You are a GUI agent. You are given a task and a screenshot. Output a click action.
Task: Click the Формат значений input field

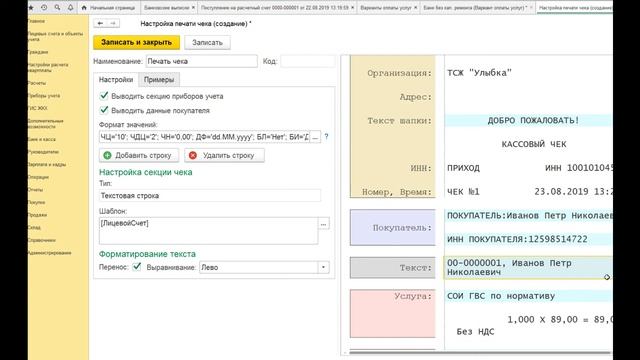(x=204, y=137)
